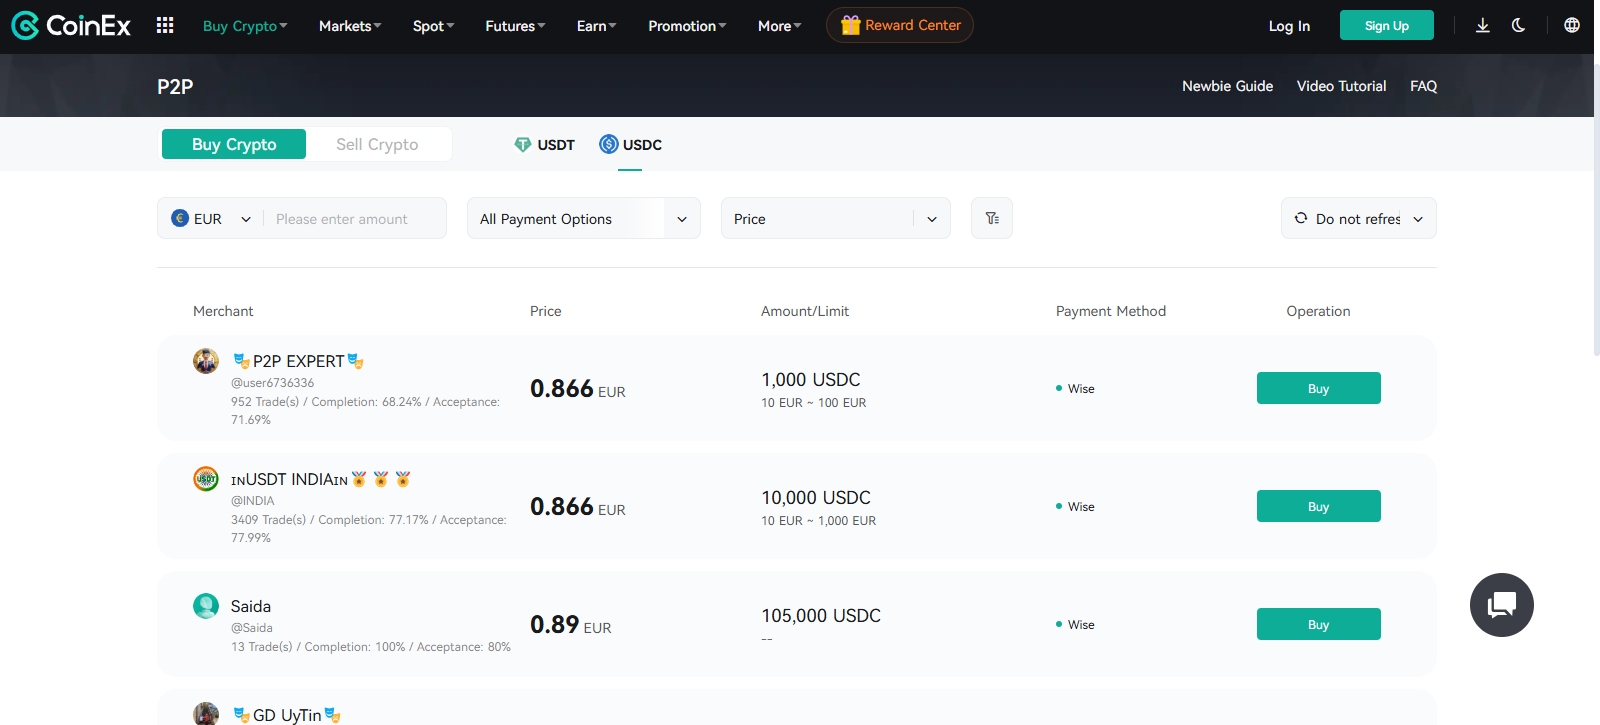Expand the Promotion nav menu
This screenshot has height=725, width=1600.
coord(687,26)
